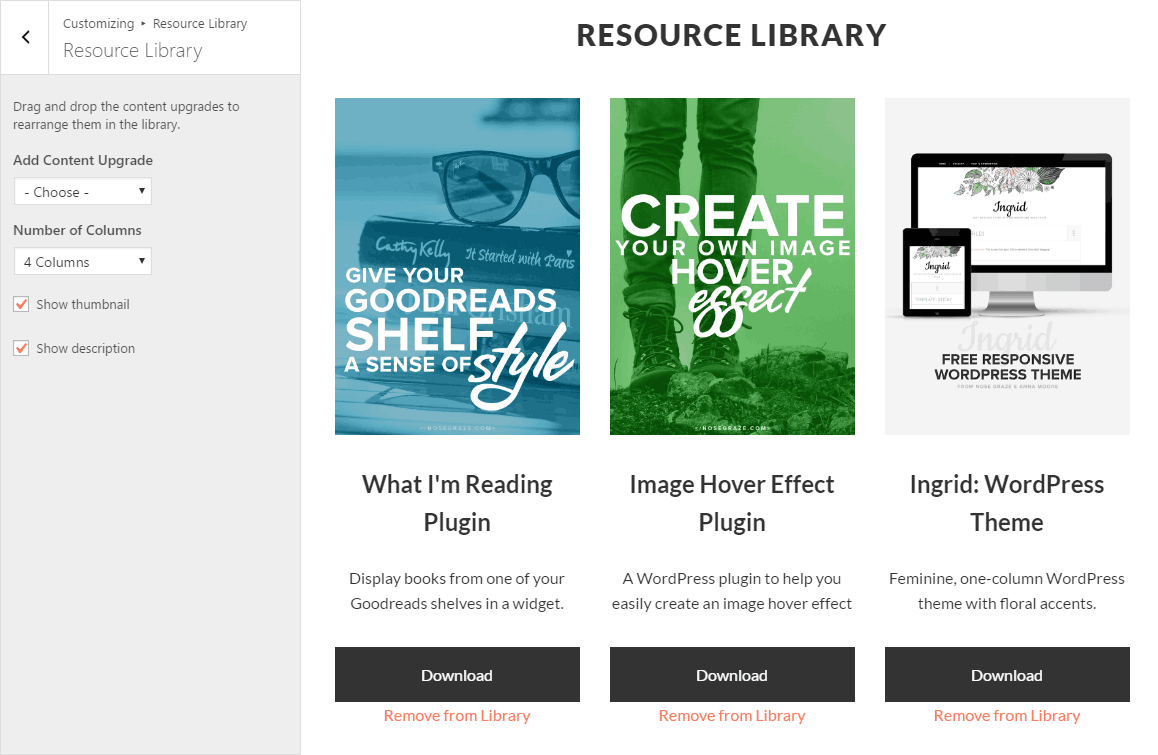The image size is (1158, 755).
Task: Click the 'Feminine, one-column WordPress' description
Action: [x=1007, y=591]
